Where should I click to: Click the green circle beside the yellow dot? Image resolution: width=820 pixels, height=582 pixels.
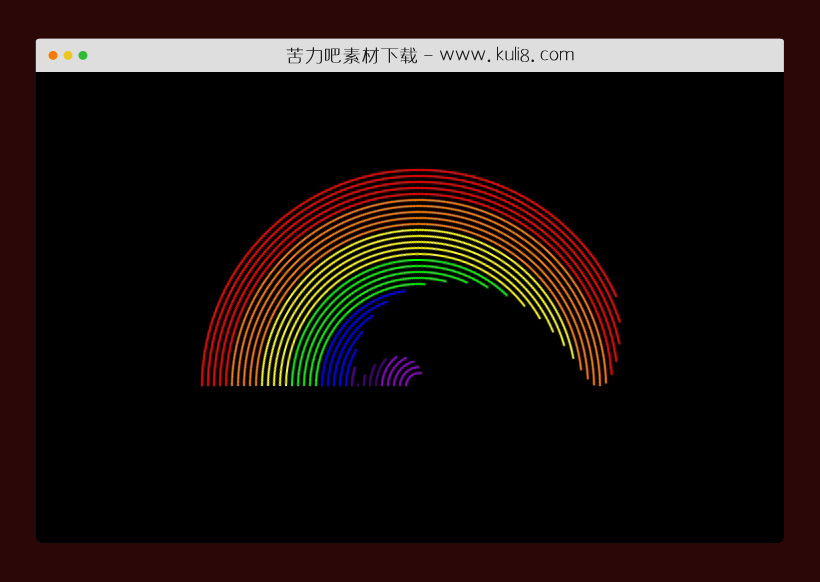(83, 56)
